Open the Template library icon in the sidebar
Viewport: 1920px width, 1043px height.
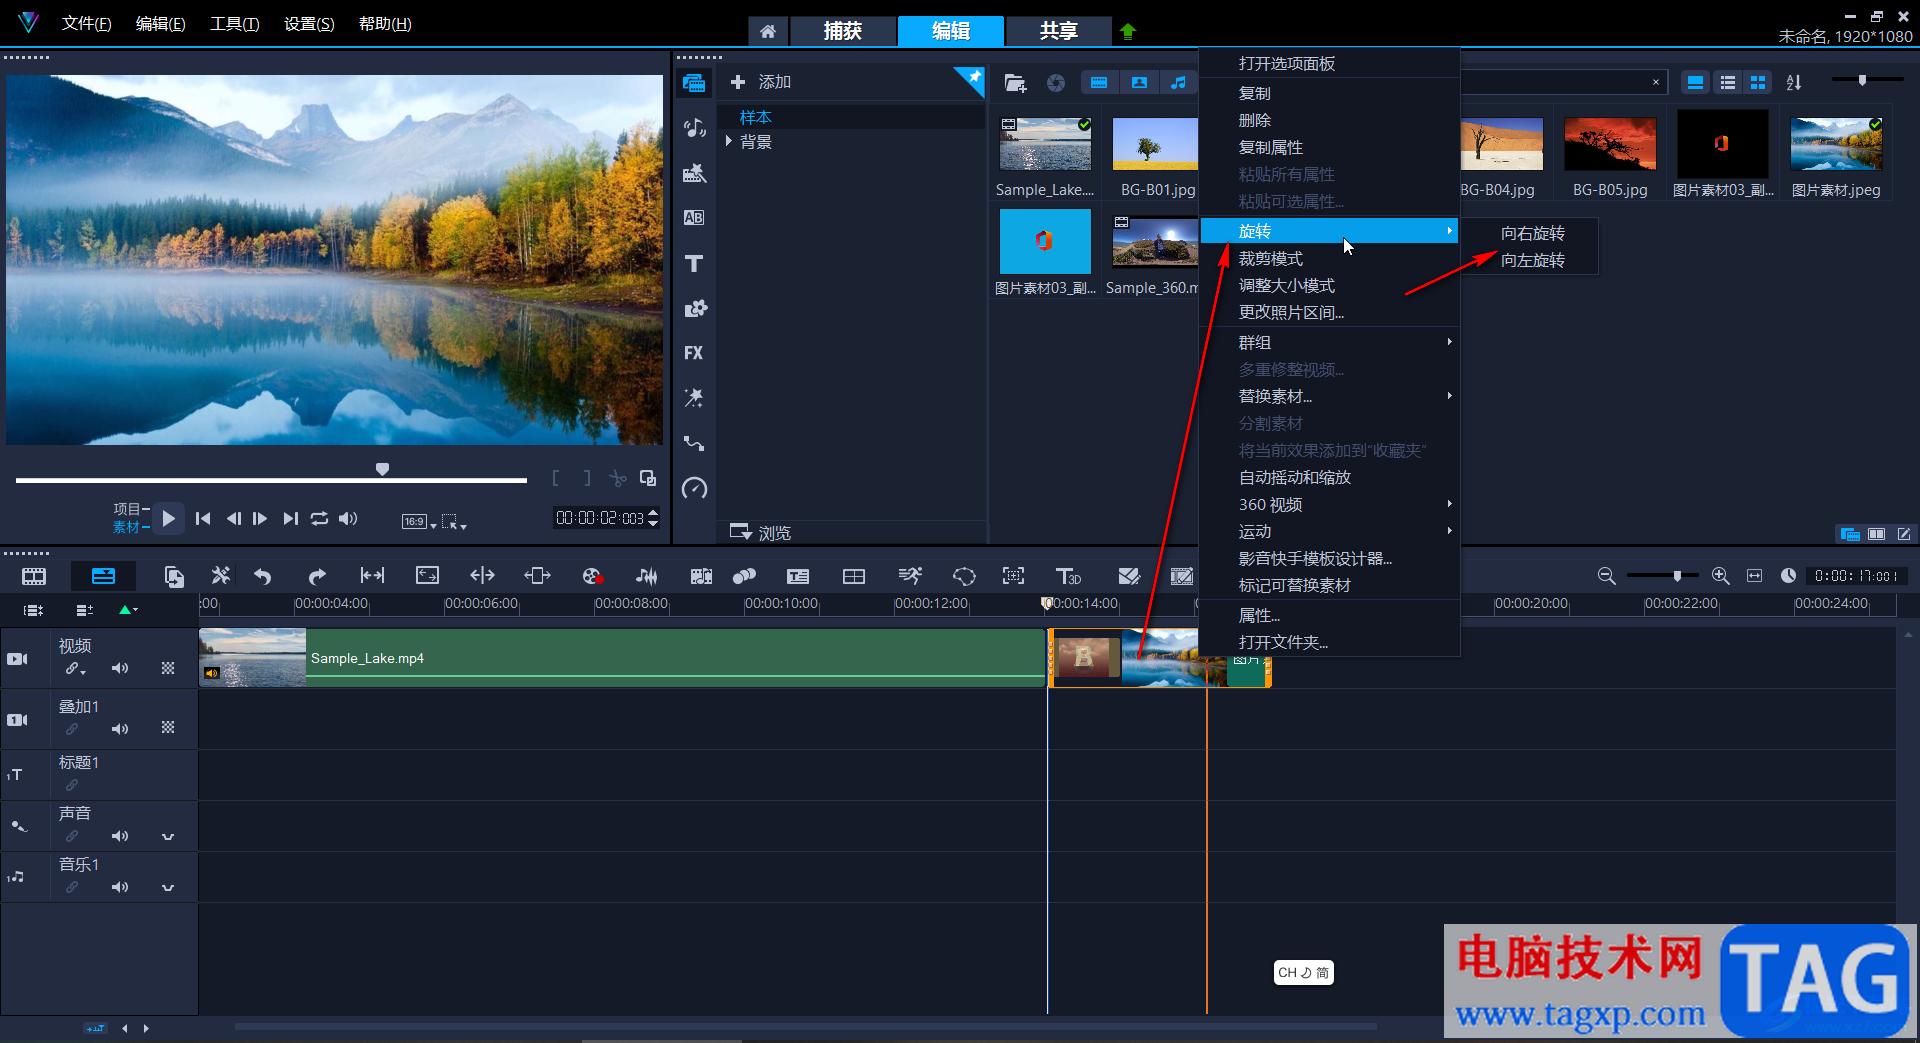pos(694,173)
